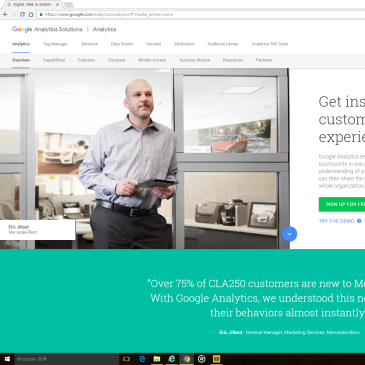Click the round white swirl taskbar icon
This screenshot has height=365, width=365.
pyautogui.click(x=201, y=359)
